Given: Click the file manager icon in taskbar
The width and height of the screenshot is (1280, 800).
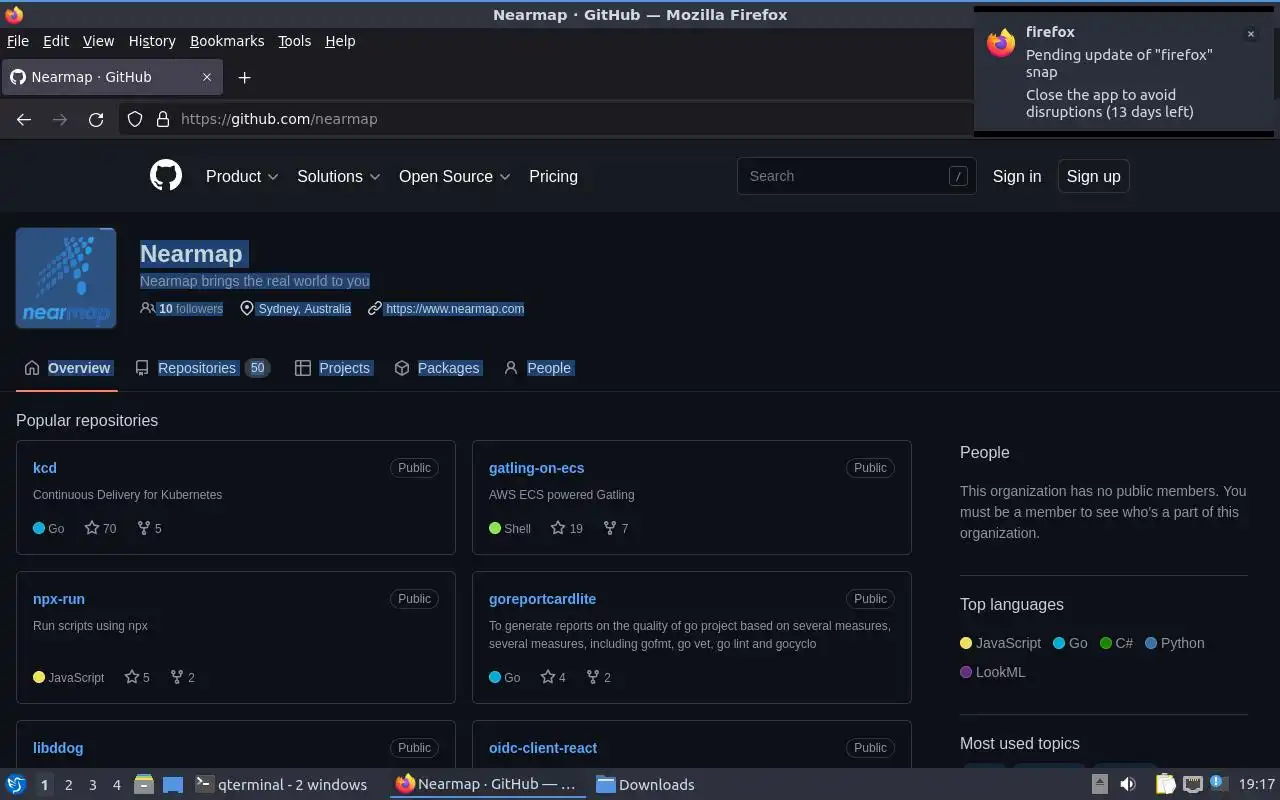Looking at the screenshot, I should (144, 784).
